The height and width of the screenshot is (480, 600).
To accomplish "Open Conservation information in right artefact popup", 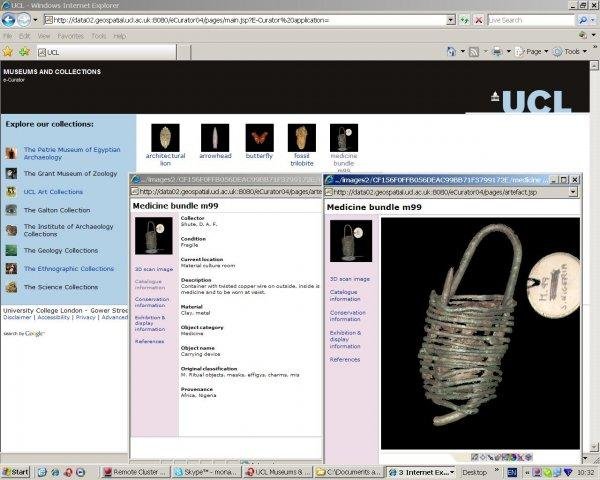I will [x=347, y=316].
